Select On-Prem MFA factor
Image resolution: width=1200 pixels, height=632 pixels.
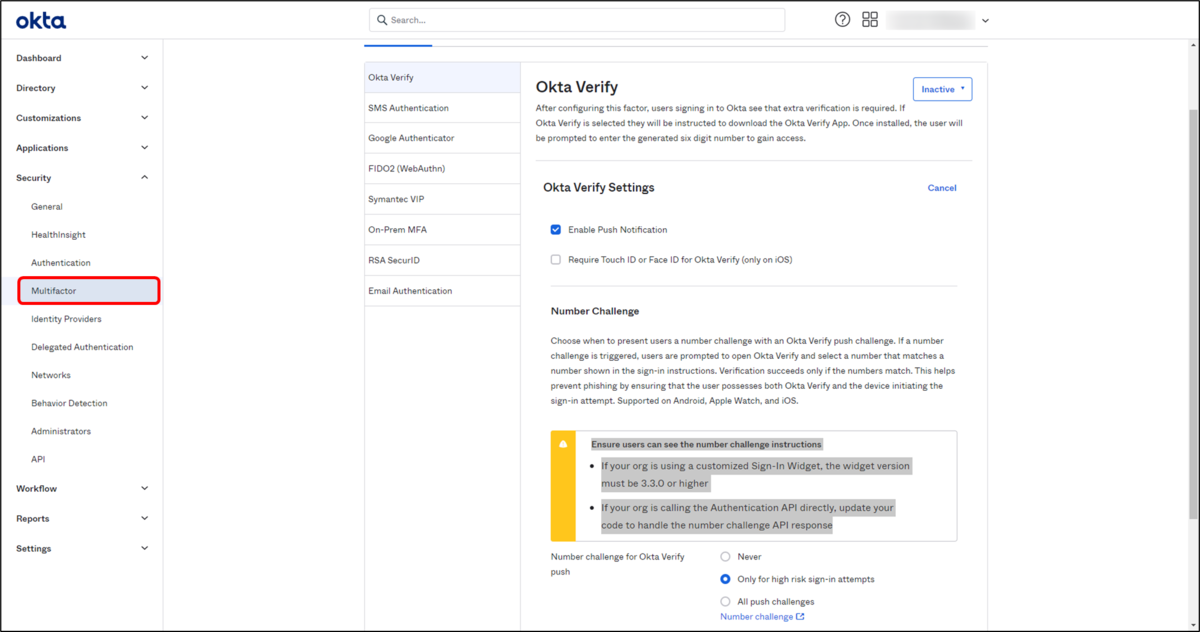442,230
